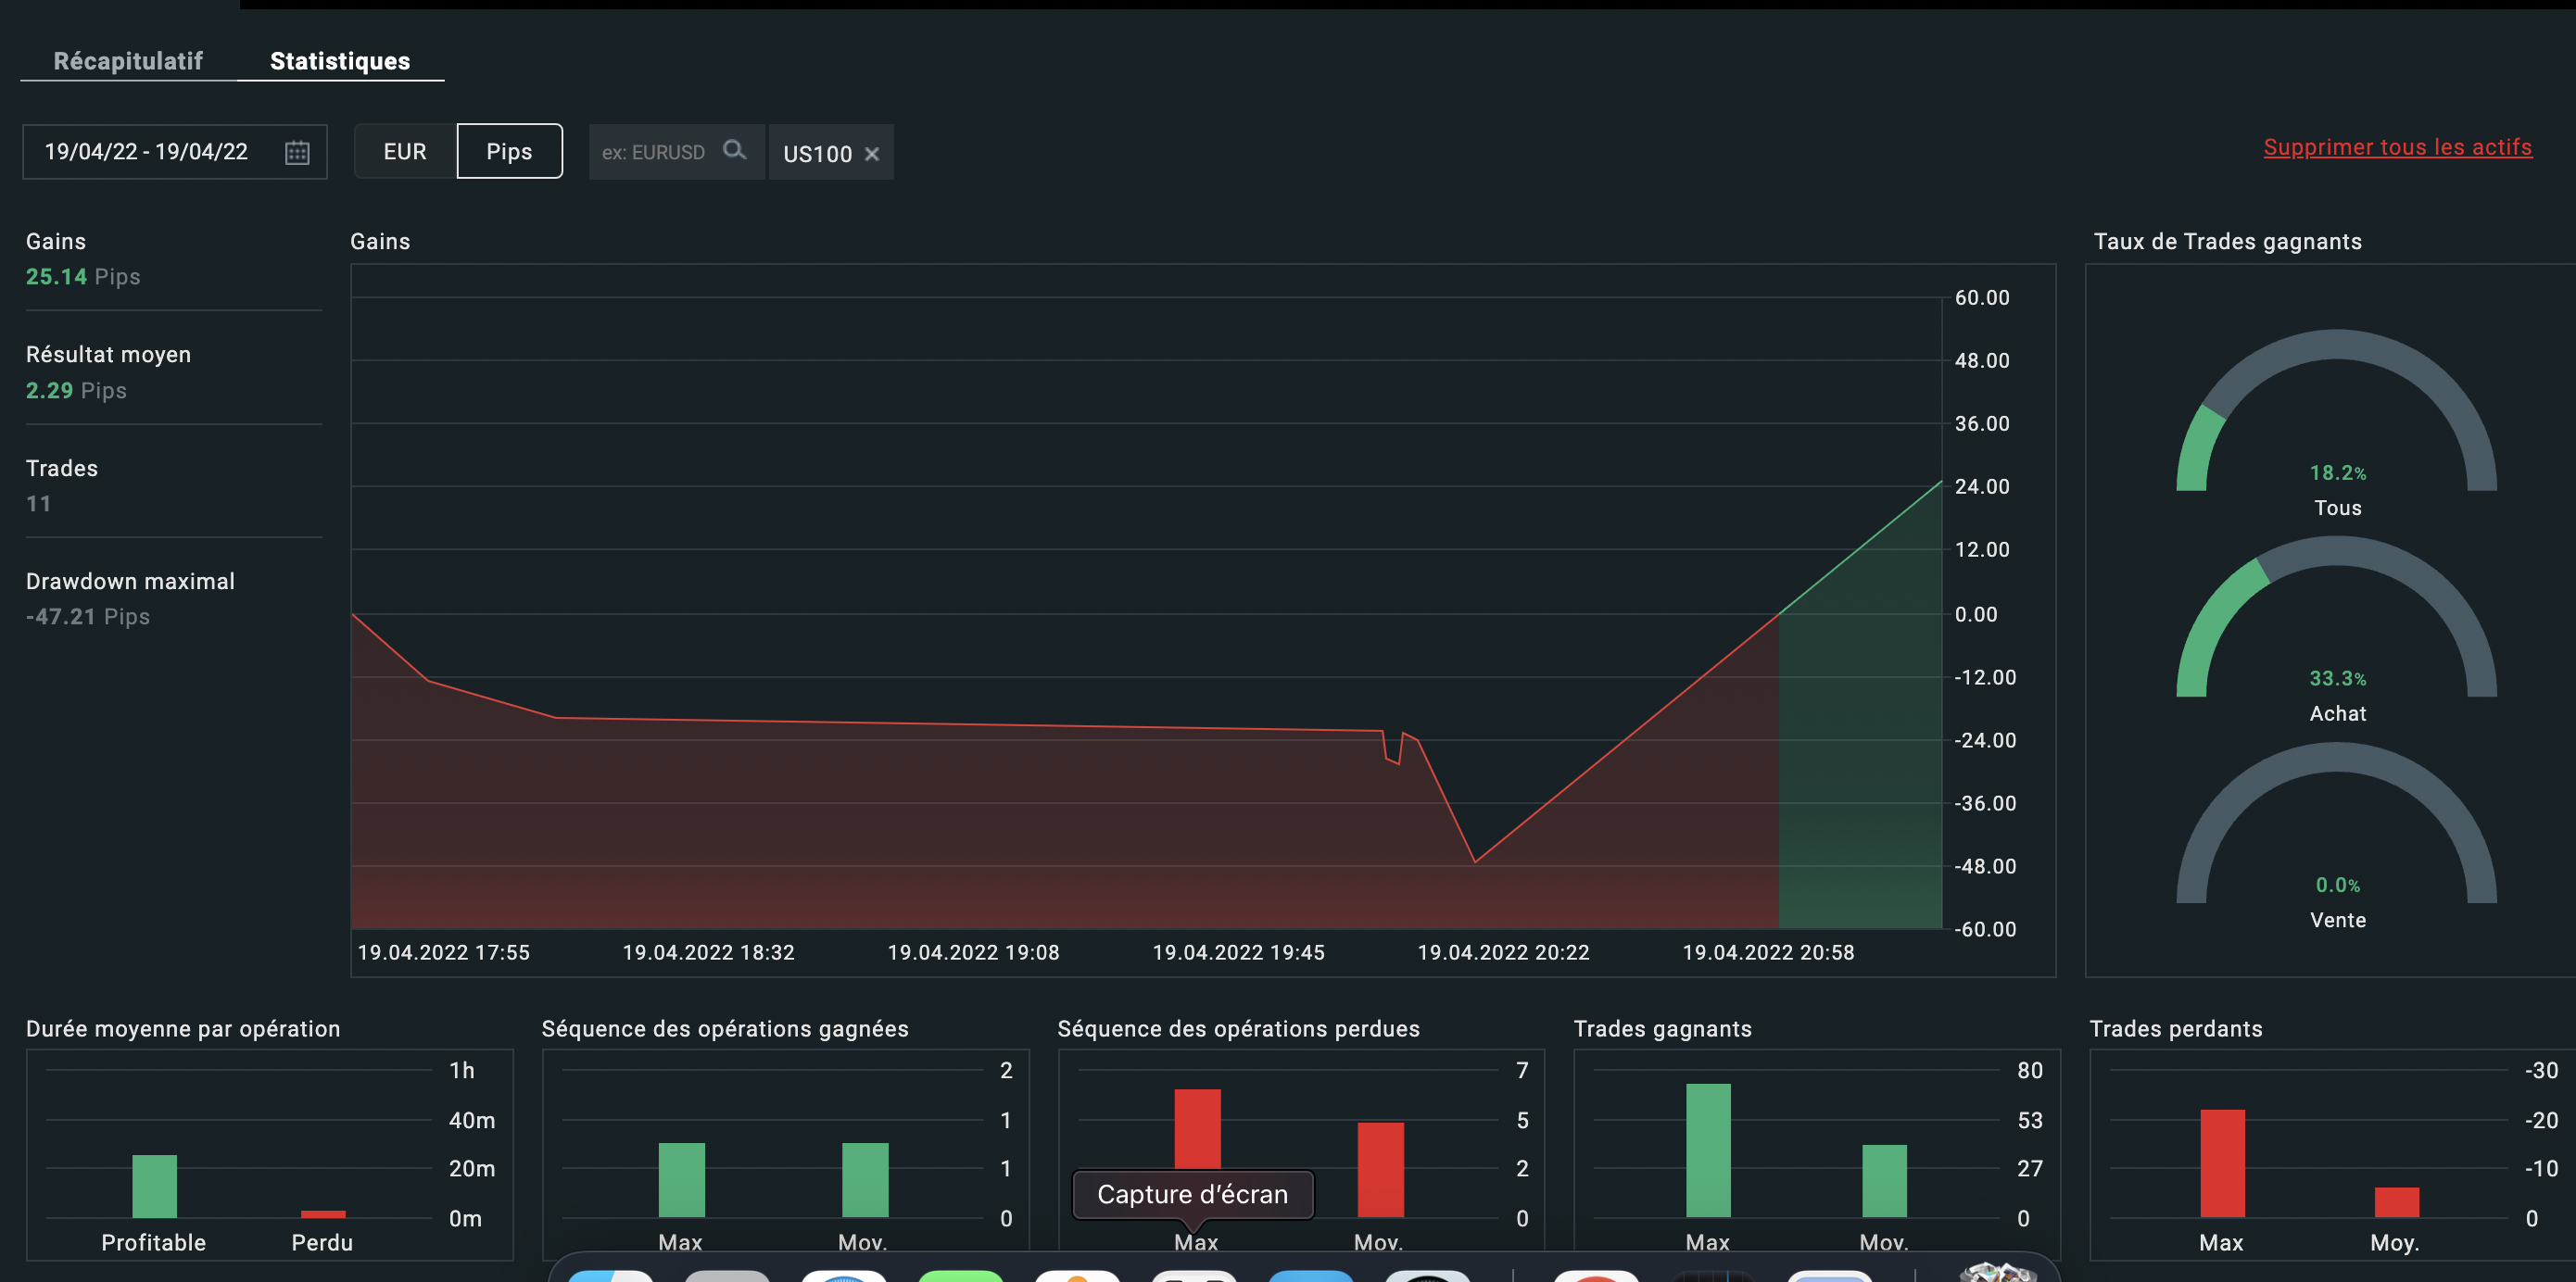Screen dimensions: 2576x1282
Task: Click the Max red losing trades bar
Action: (2221, 1163)
